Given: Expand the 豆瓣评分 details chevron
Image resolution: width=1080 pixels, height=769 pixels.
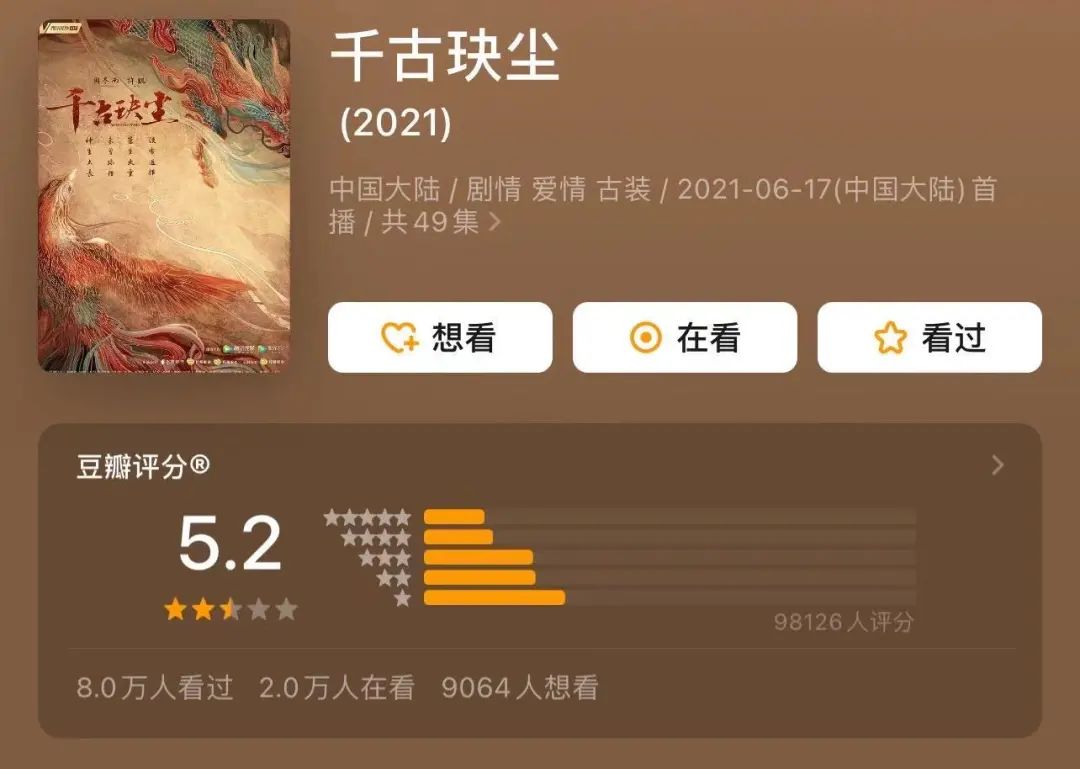Looking at the screenshot, I should click(x=997, y=466).
